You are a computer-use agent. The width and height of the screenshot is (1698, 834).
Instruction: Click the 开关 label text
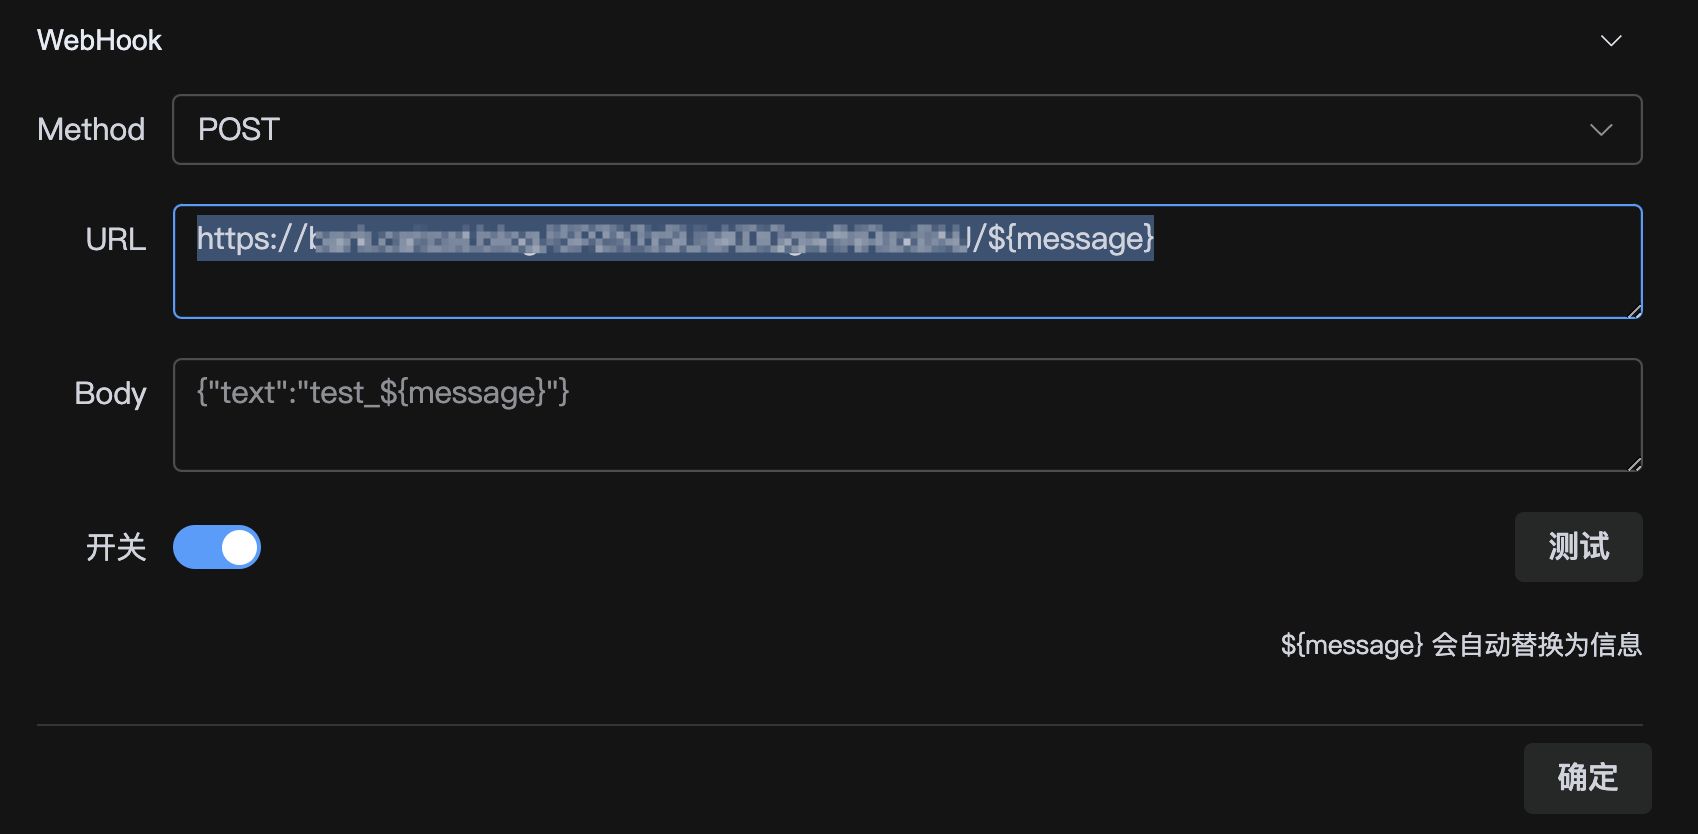point(116,547)
